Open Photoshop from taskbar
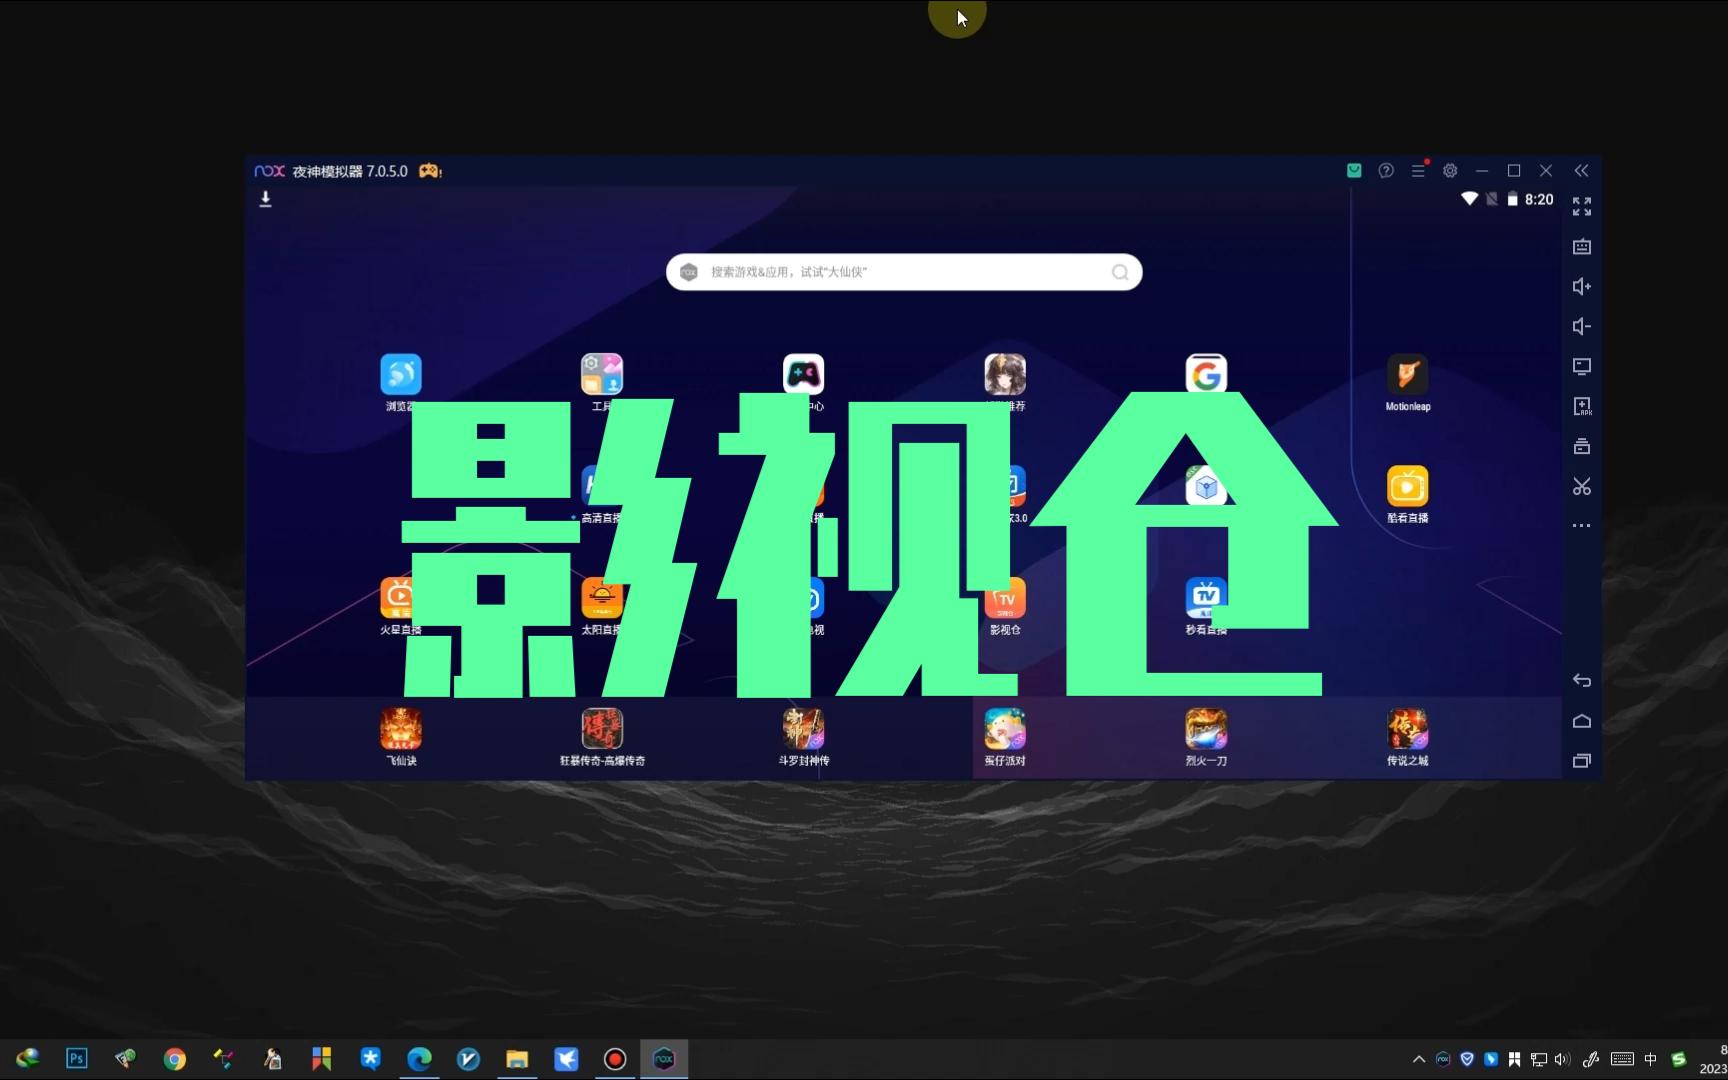 (77, 1059)
